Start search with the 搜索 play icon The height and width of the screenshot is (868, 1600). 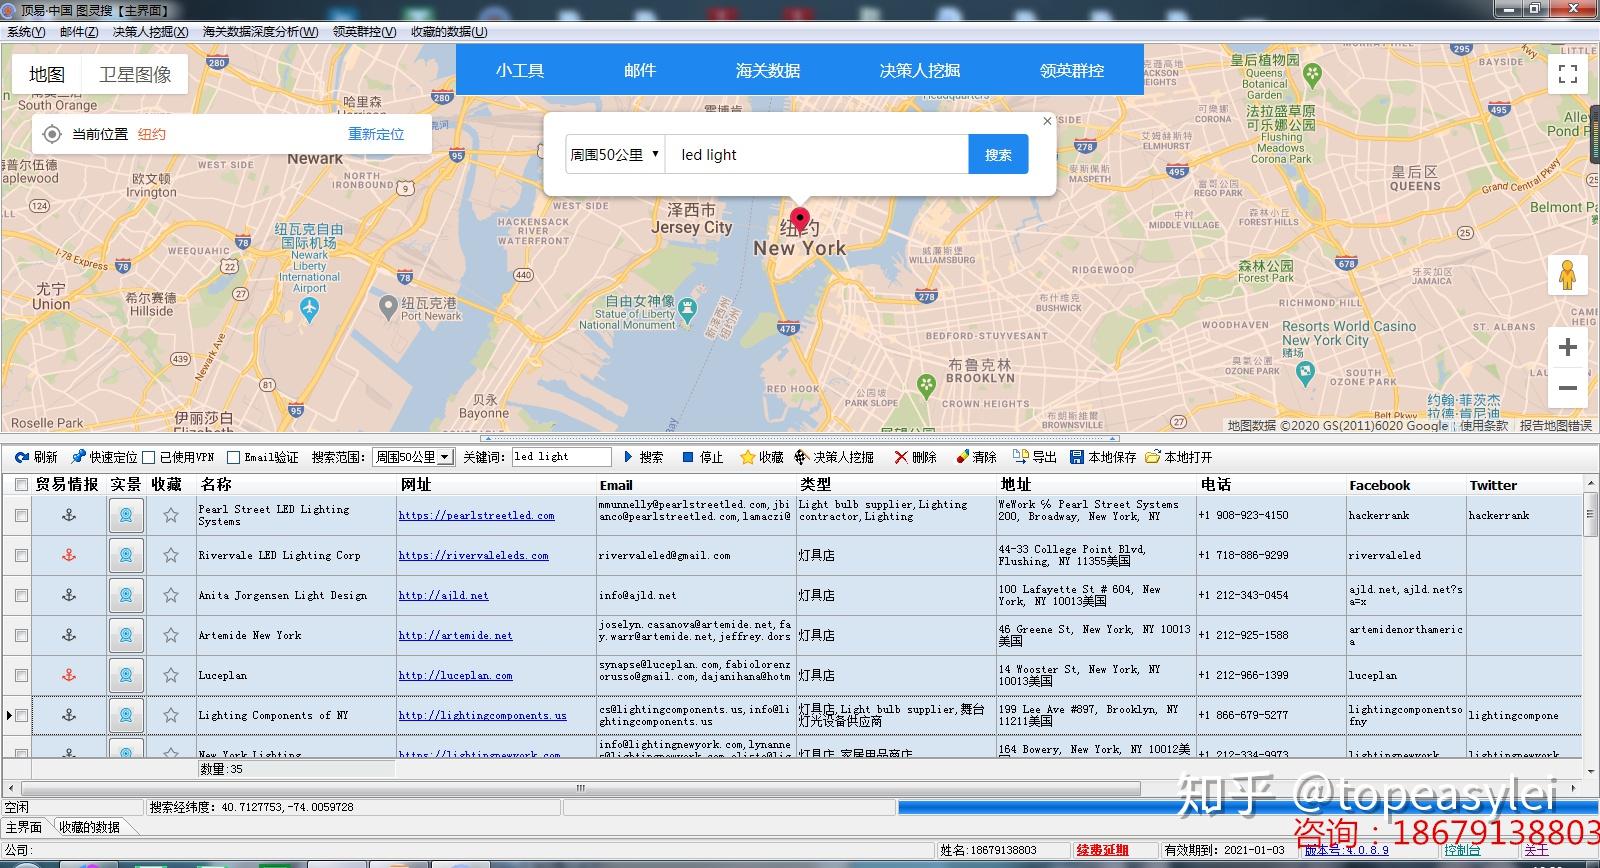[628, 457]
